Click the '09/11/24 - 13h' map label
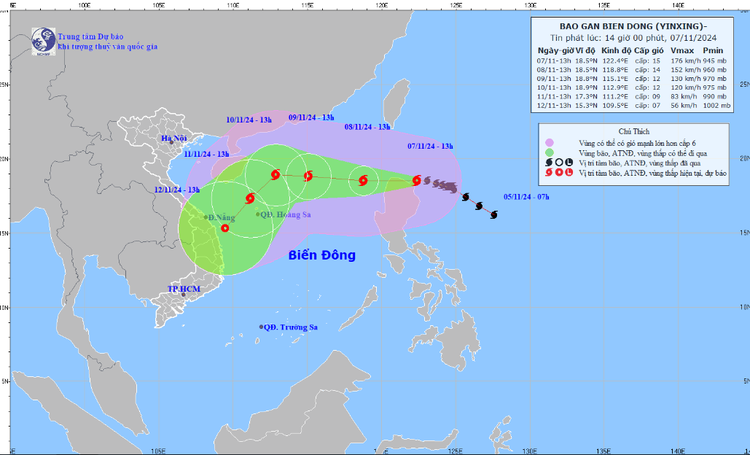The width and height of the screenshot is (750, 455). coord(311,117)
